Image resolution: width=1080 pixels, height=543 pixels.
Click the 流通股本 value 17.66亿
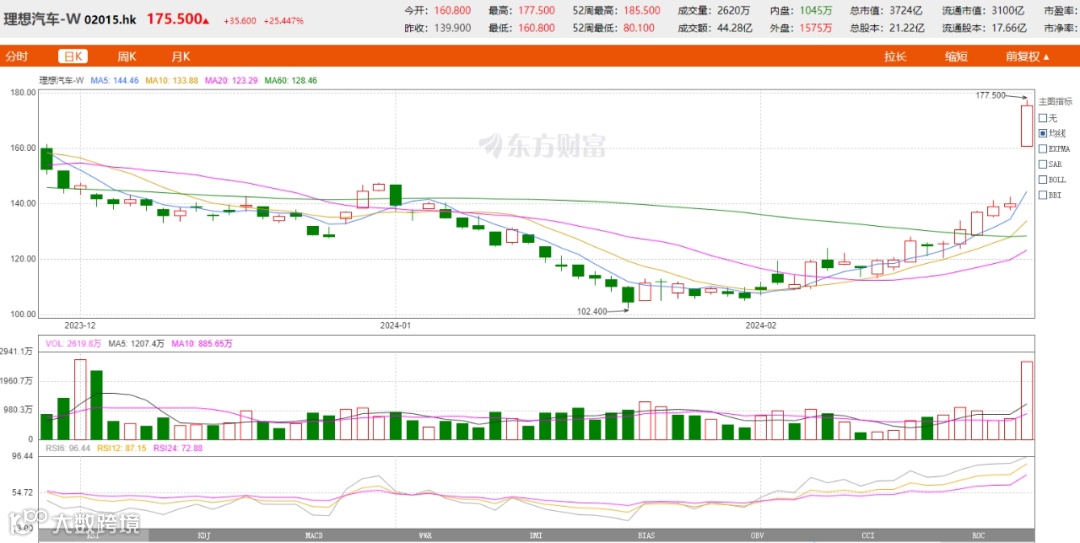[x=1008, y=28]
